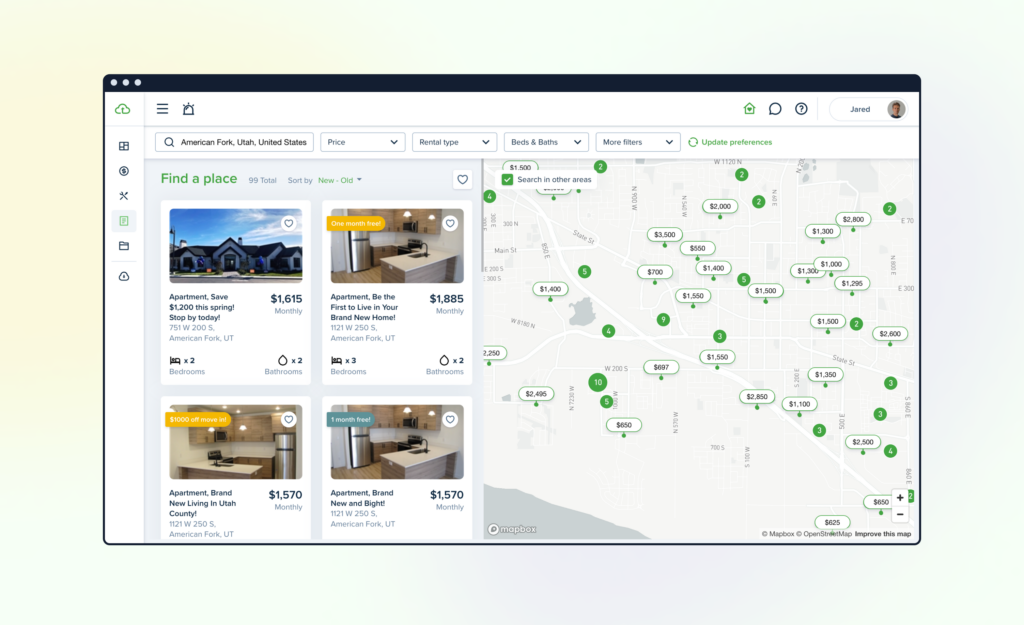Favorite the $1,885 apartment listing
This screenshot has height=625, width=1024.
[x=450, y=223]
